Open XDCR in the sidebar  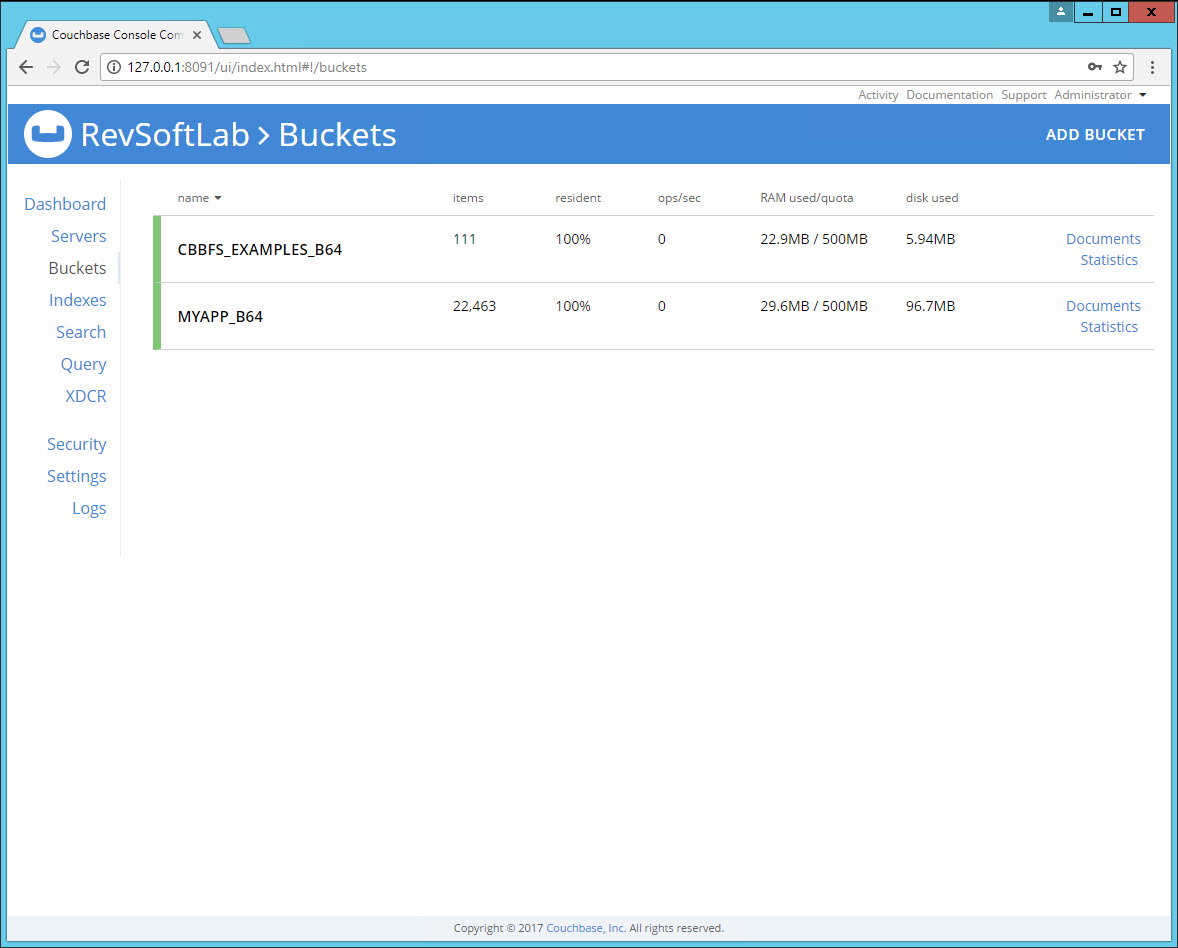click(x=86, y=396)
